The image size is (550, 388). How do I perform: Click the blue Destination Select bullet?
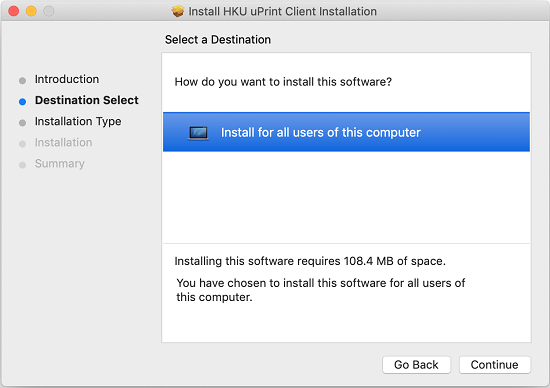click(22, 102)
